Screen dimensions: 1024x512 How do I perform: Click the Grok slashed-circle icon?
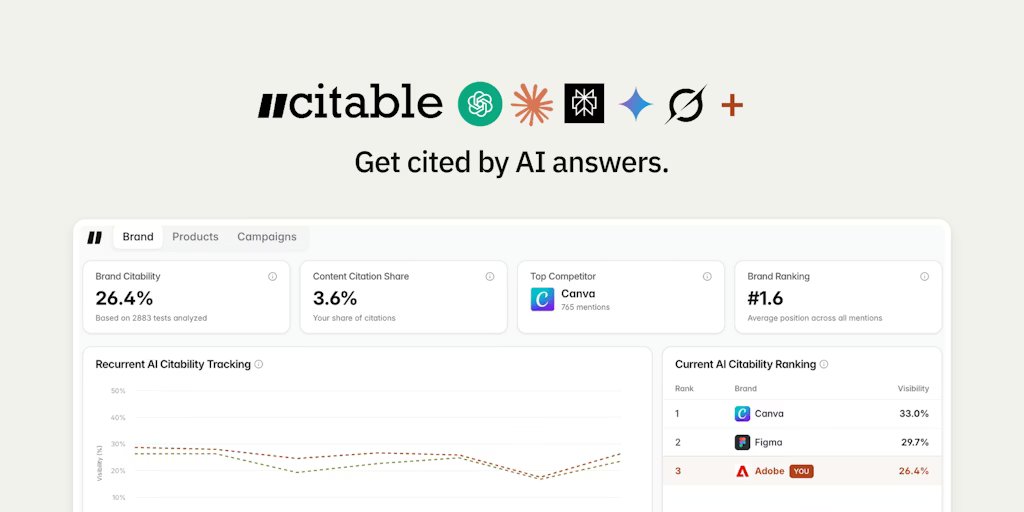(686, 104)
